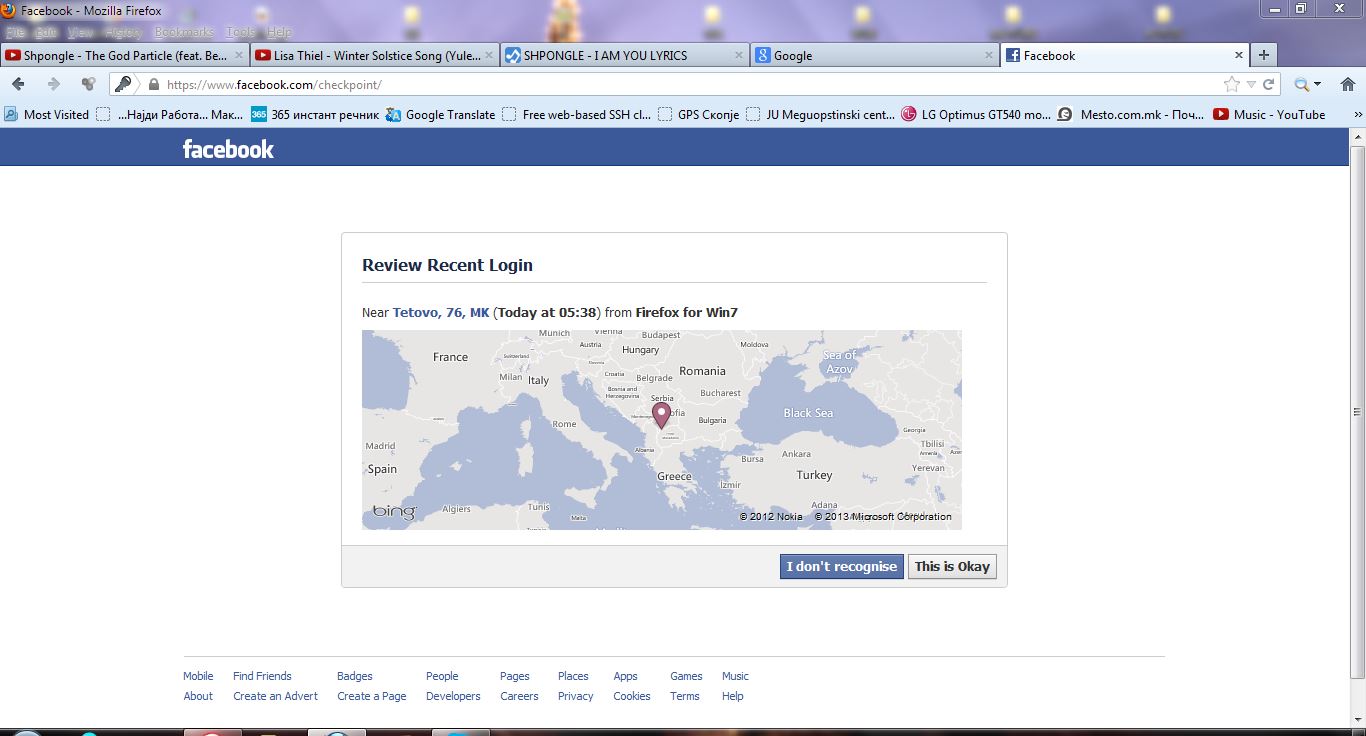
Task: Switch to the Google tab
Action: tap(873, 55)
